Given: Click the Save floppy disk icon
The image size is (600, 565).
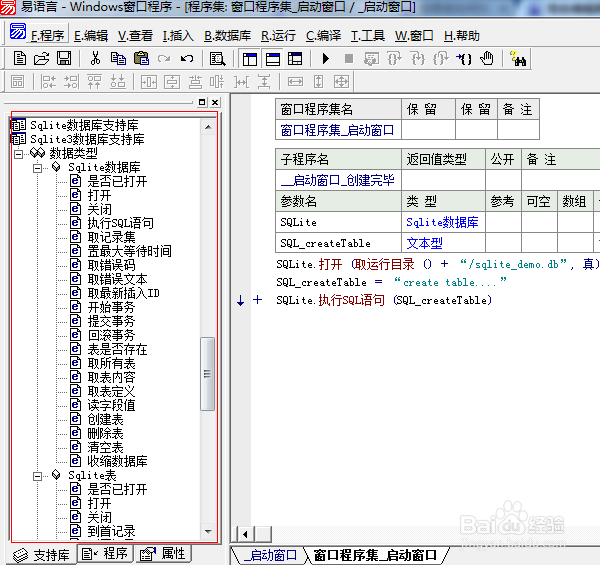Looking at the screenshot, I should [64, 59].
